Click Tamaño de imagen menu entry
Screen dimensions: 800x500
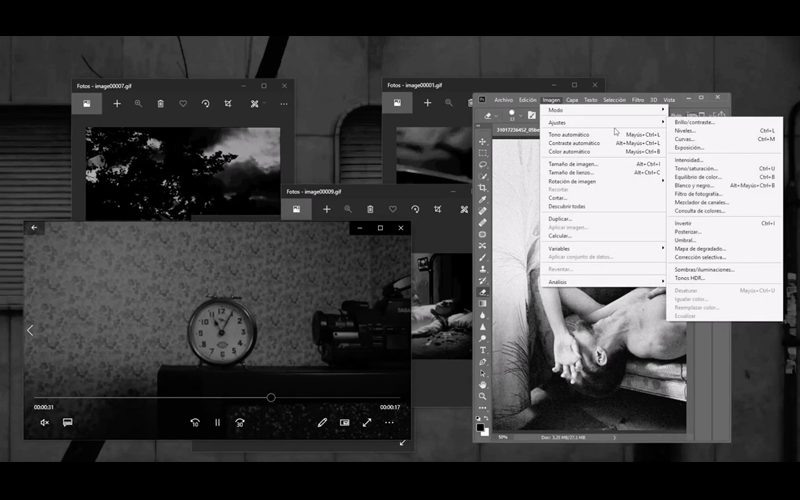click(573, 164)
